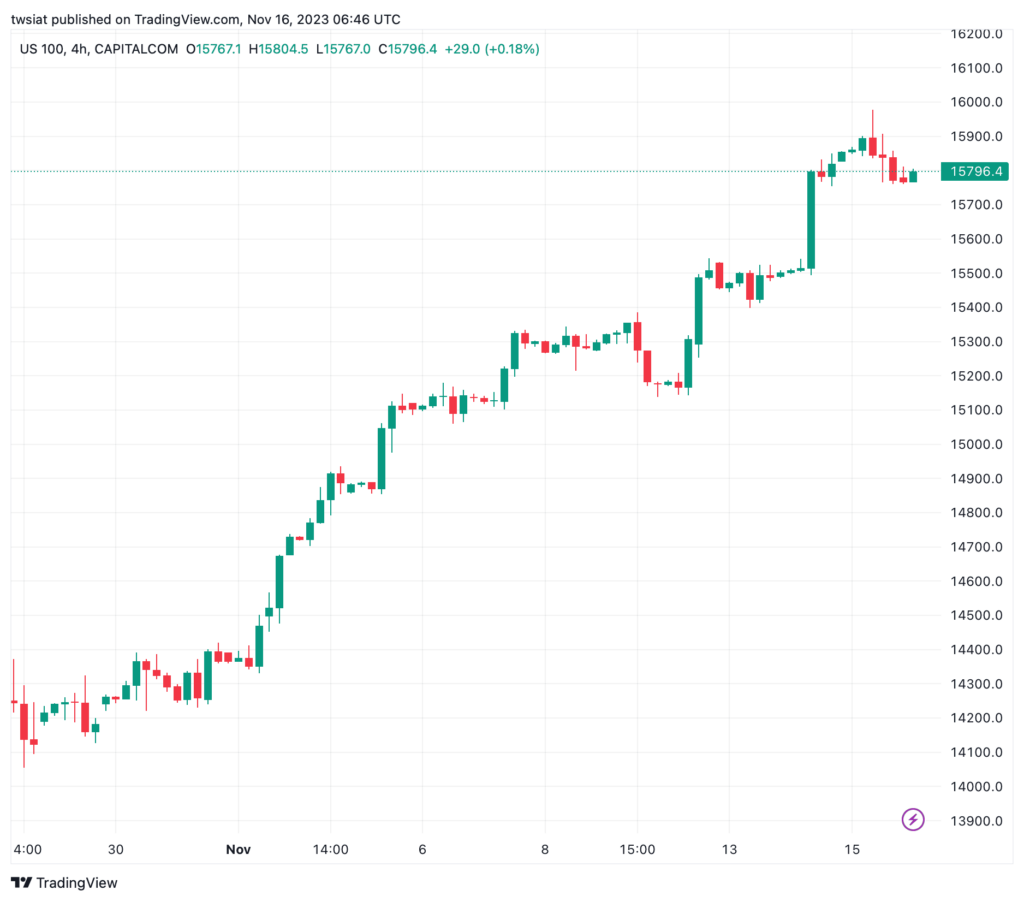
Task: Click the 14000.0 price scale label
Action: click(976, 786)
